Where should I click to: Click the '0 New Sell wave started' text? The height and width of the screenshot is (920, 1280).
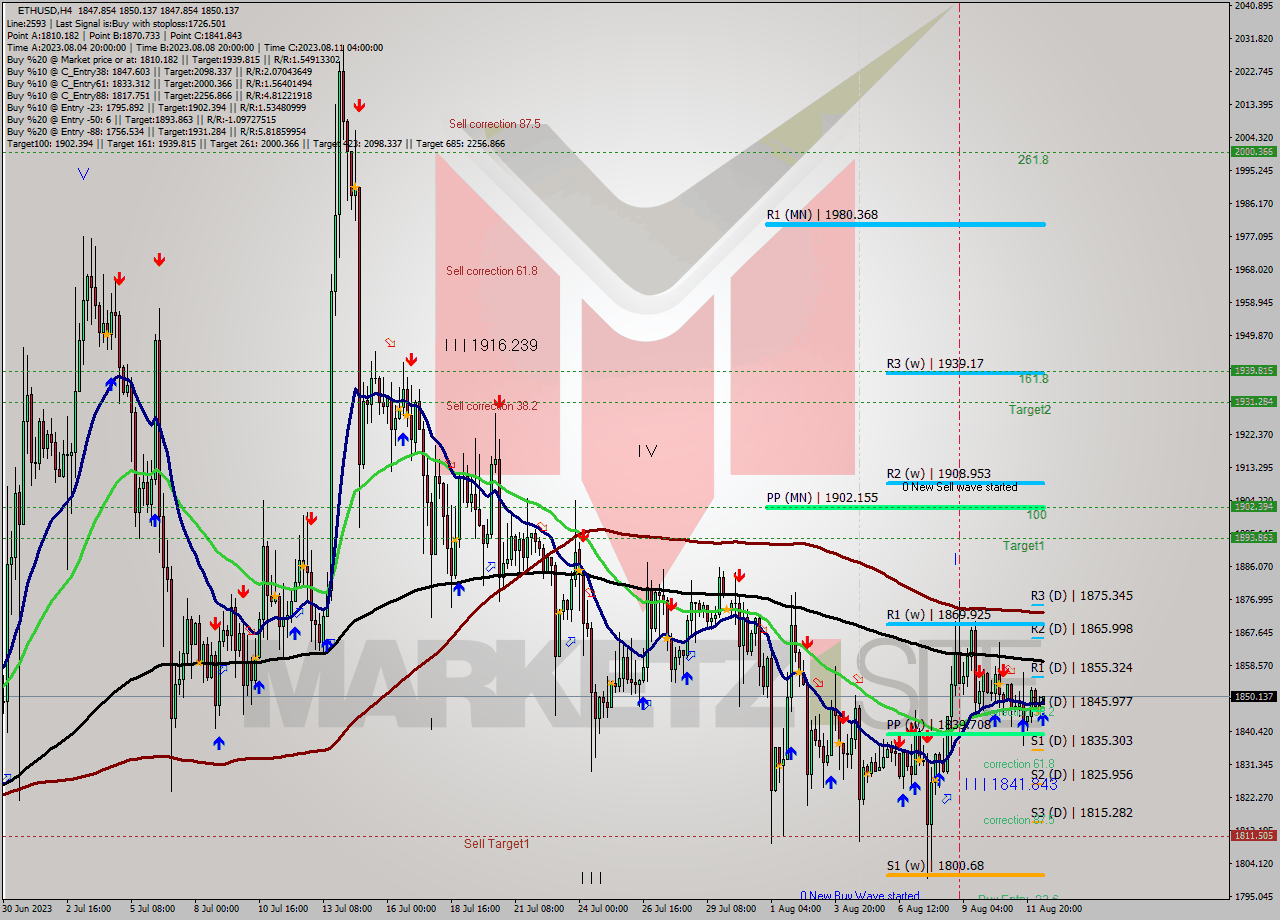click(959, 487)
